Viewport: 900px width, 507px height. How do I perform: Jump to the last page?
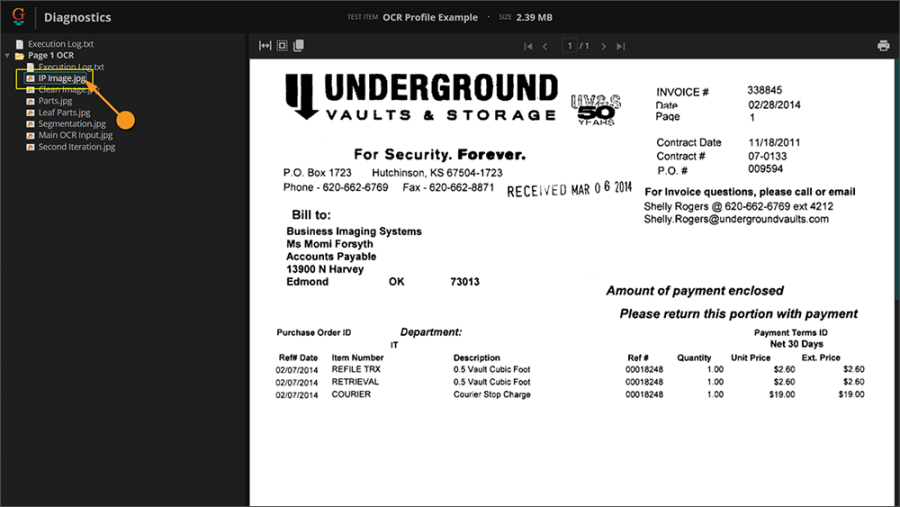point(620,47)
